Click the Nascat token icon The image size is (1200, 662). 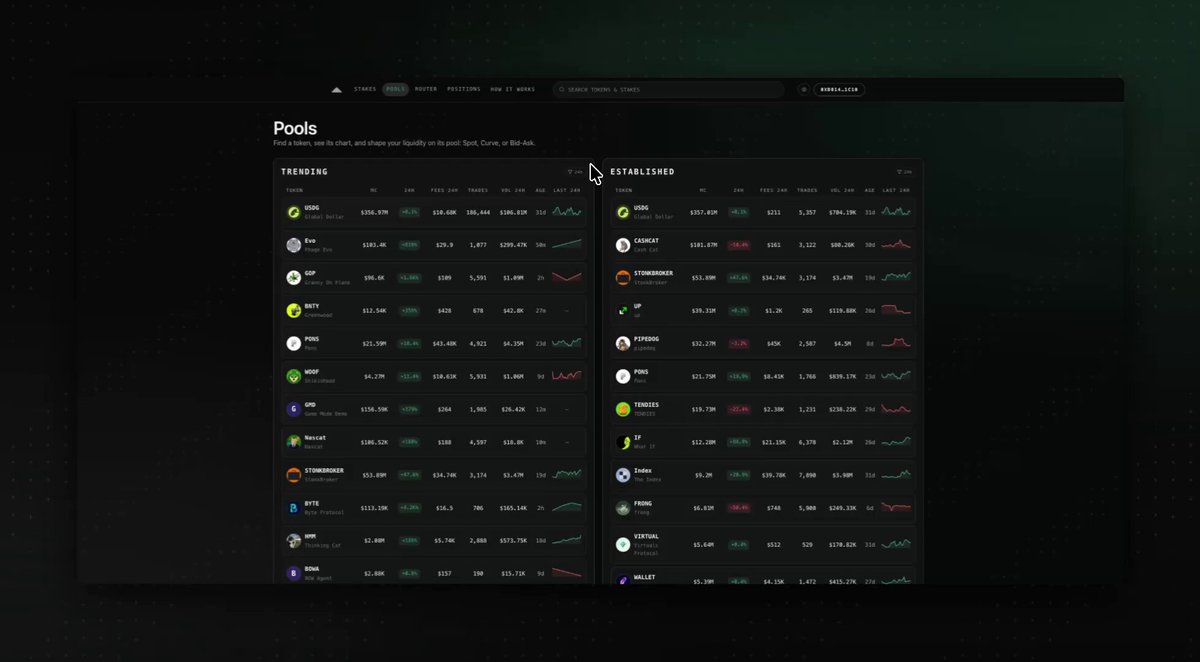(x=294, y=441)
